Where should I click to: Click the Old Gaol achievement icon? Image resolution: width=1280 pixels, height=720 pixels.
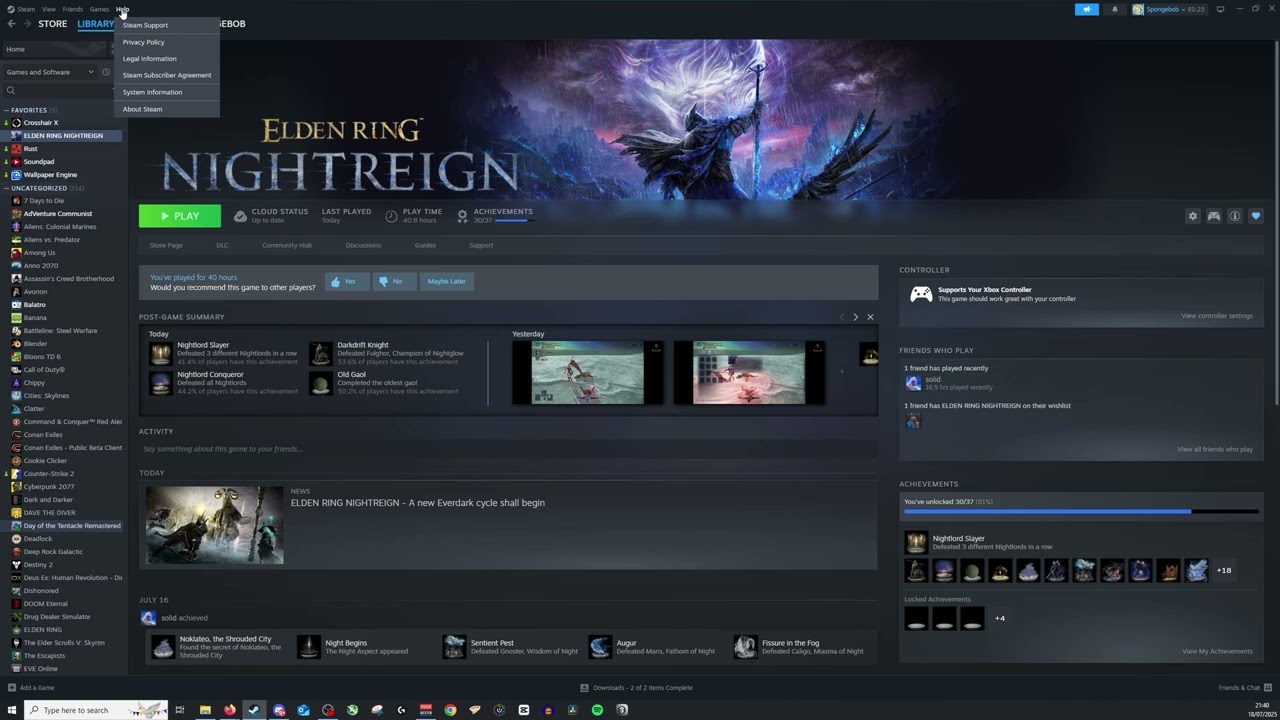click(320, 383)
